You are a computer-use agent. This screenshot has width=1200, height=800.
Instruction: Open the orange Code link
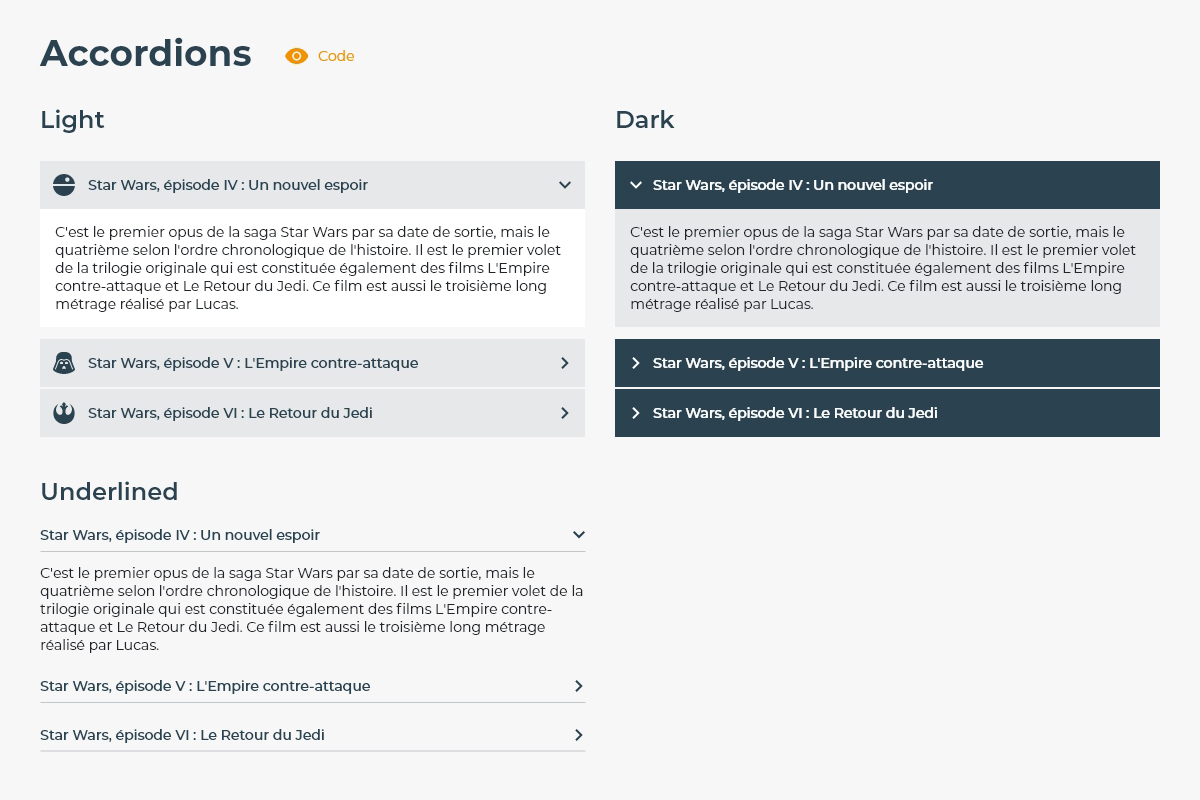pos(336,56)
